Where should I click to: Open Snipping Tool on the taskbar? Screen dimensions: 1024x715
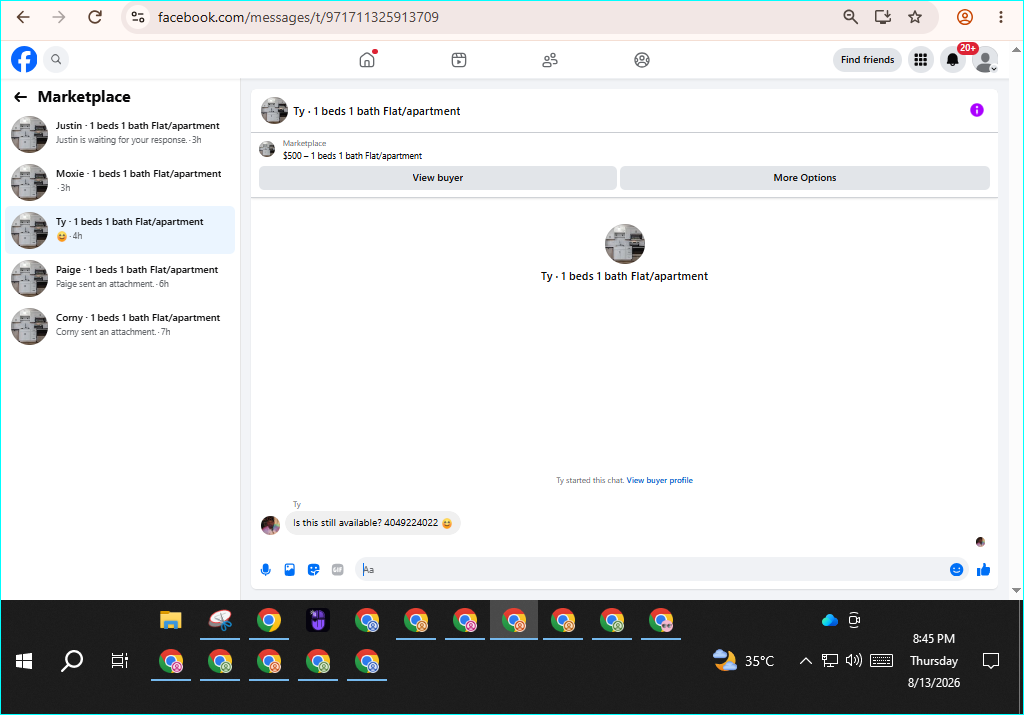tap(220, 620)
